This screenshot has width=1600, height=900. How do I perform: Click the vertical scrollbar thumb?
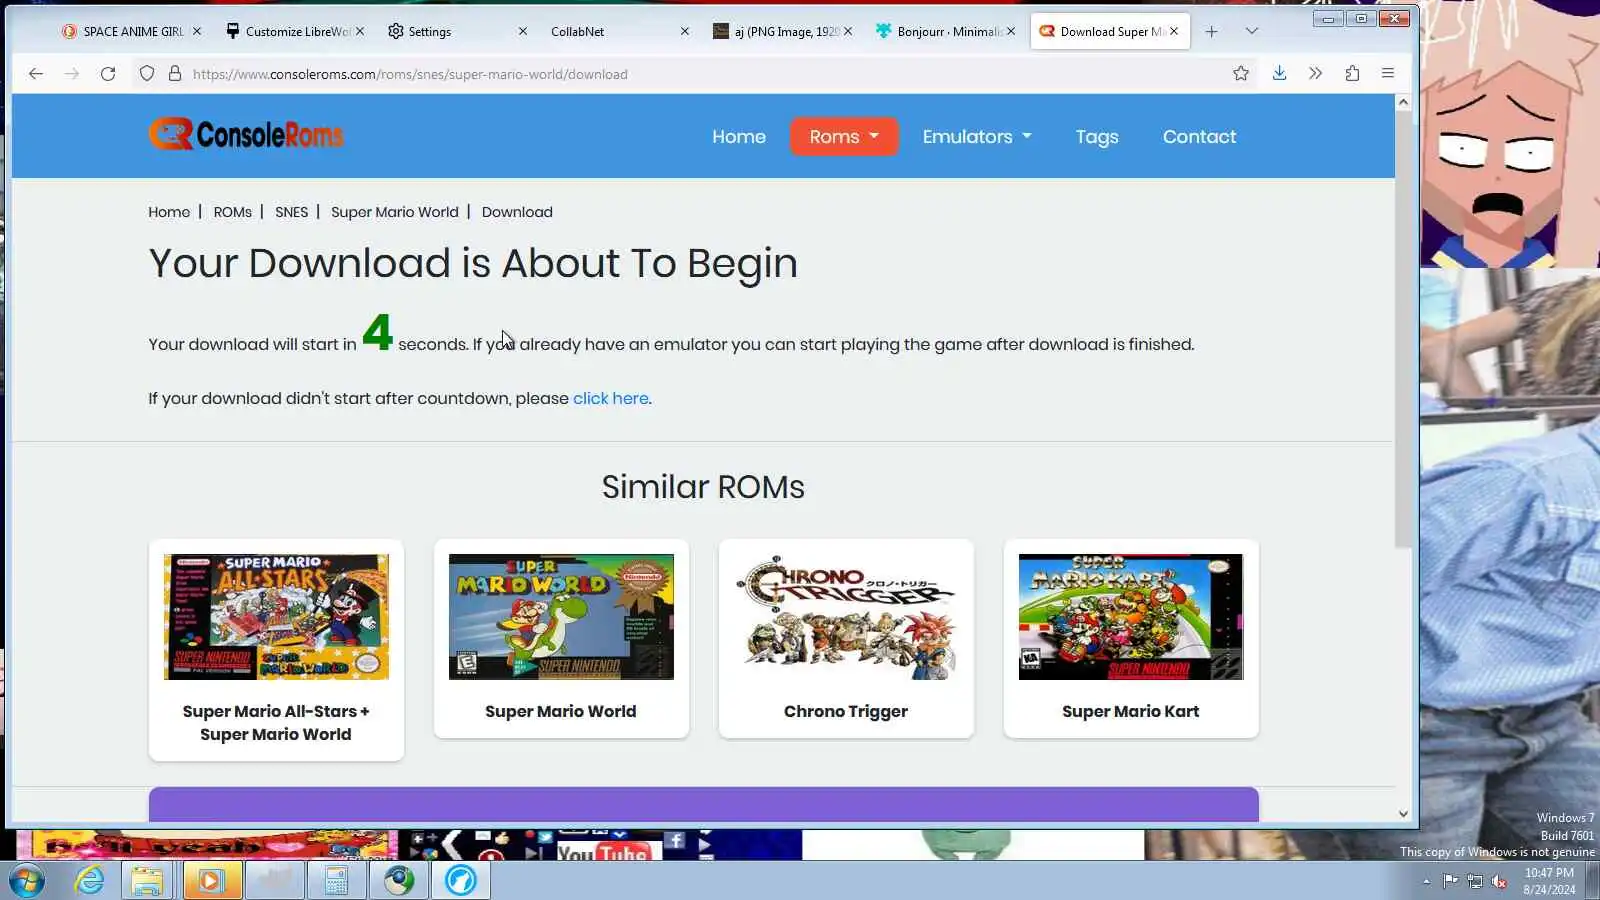click(x=1403, y=329)
